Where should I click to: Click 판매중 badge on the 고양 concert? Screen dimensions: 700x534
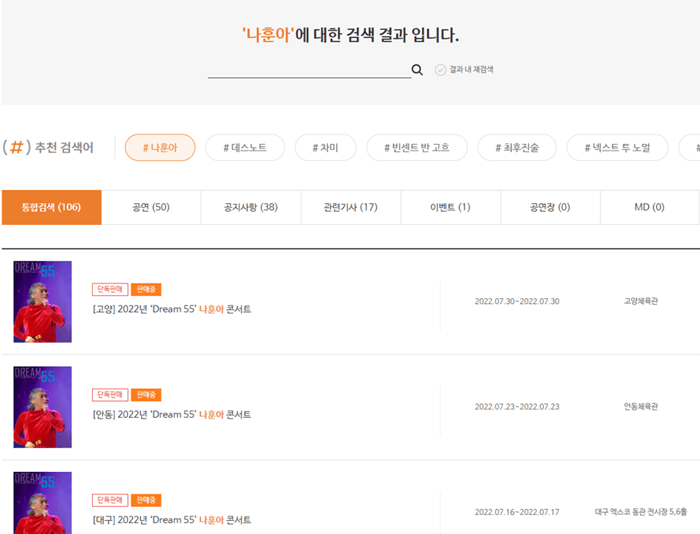(x=146, y=289)
